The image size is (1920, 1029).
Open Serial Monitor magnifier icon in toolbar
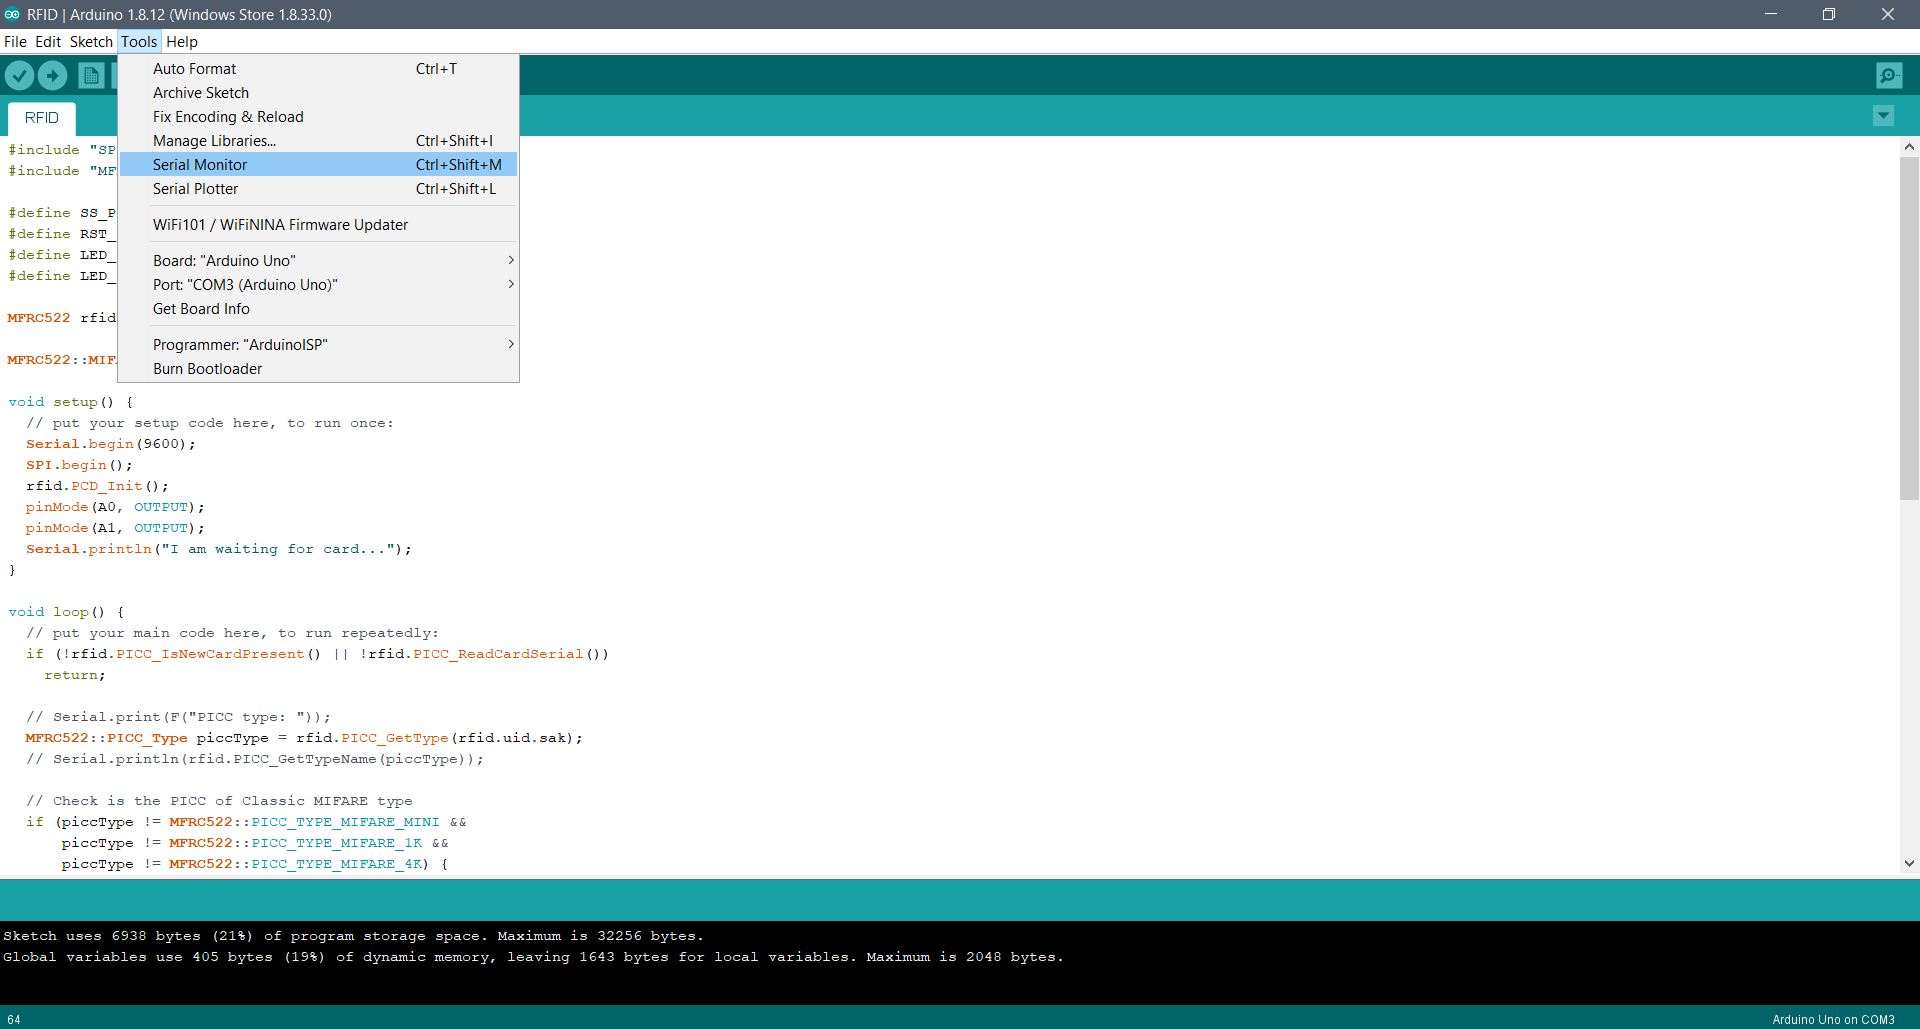1889,76
